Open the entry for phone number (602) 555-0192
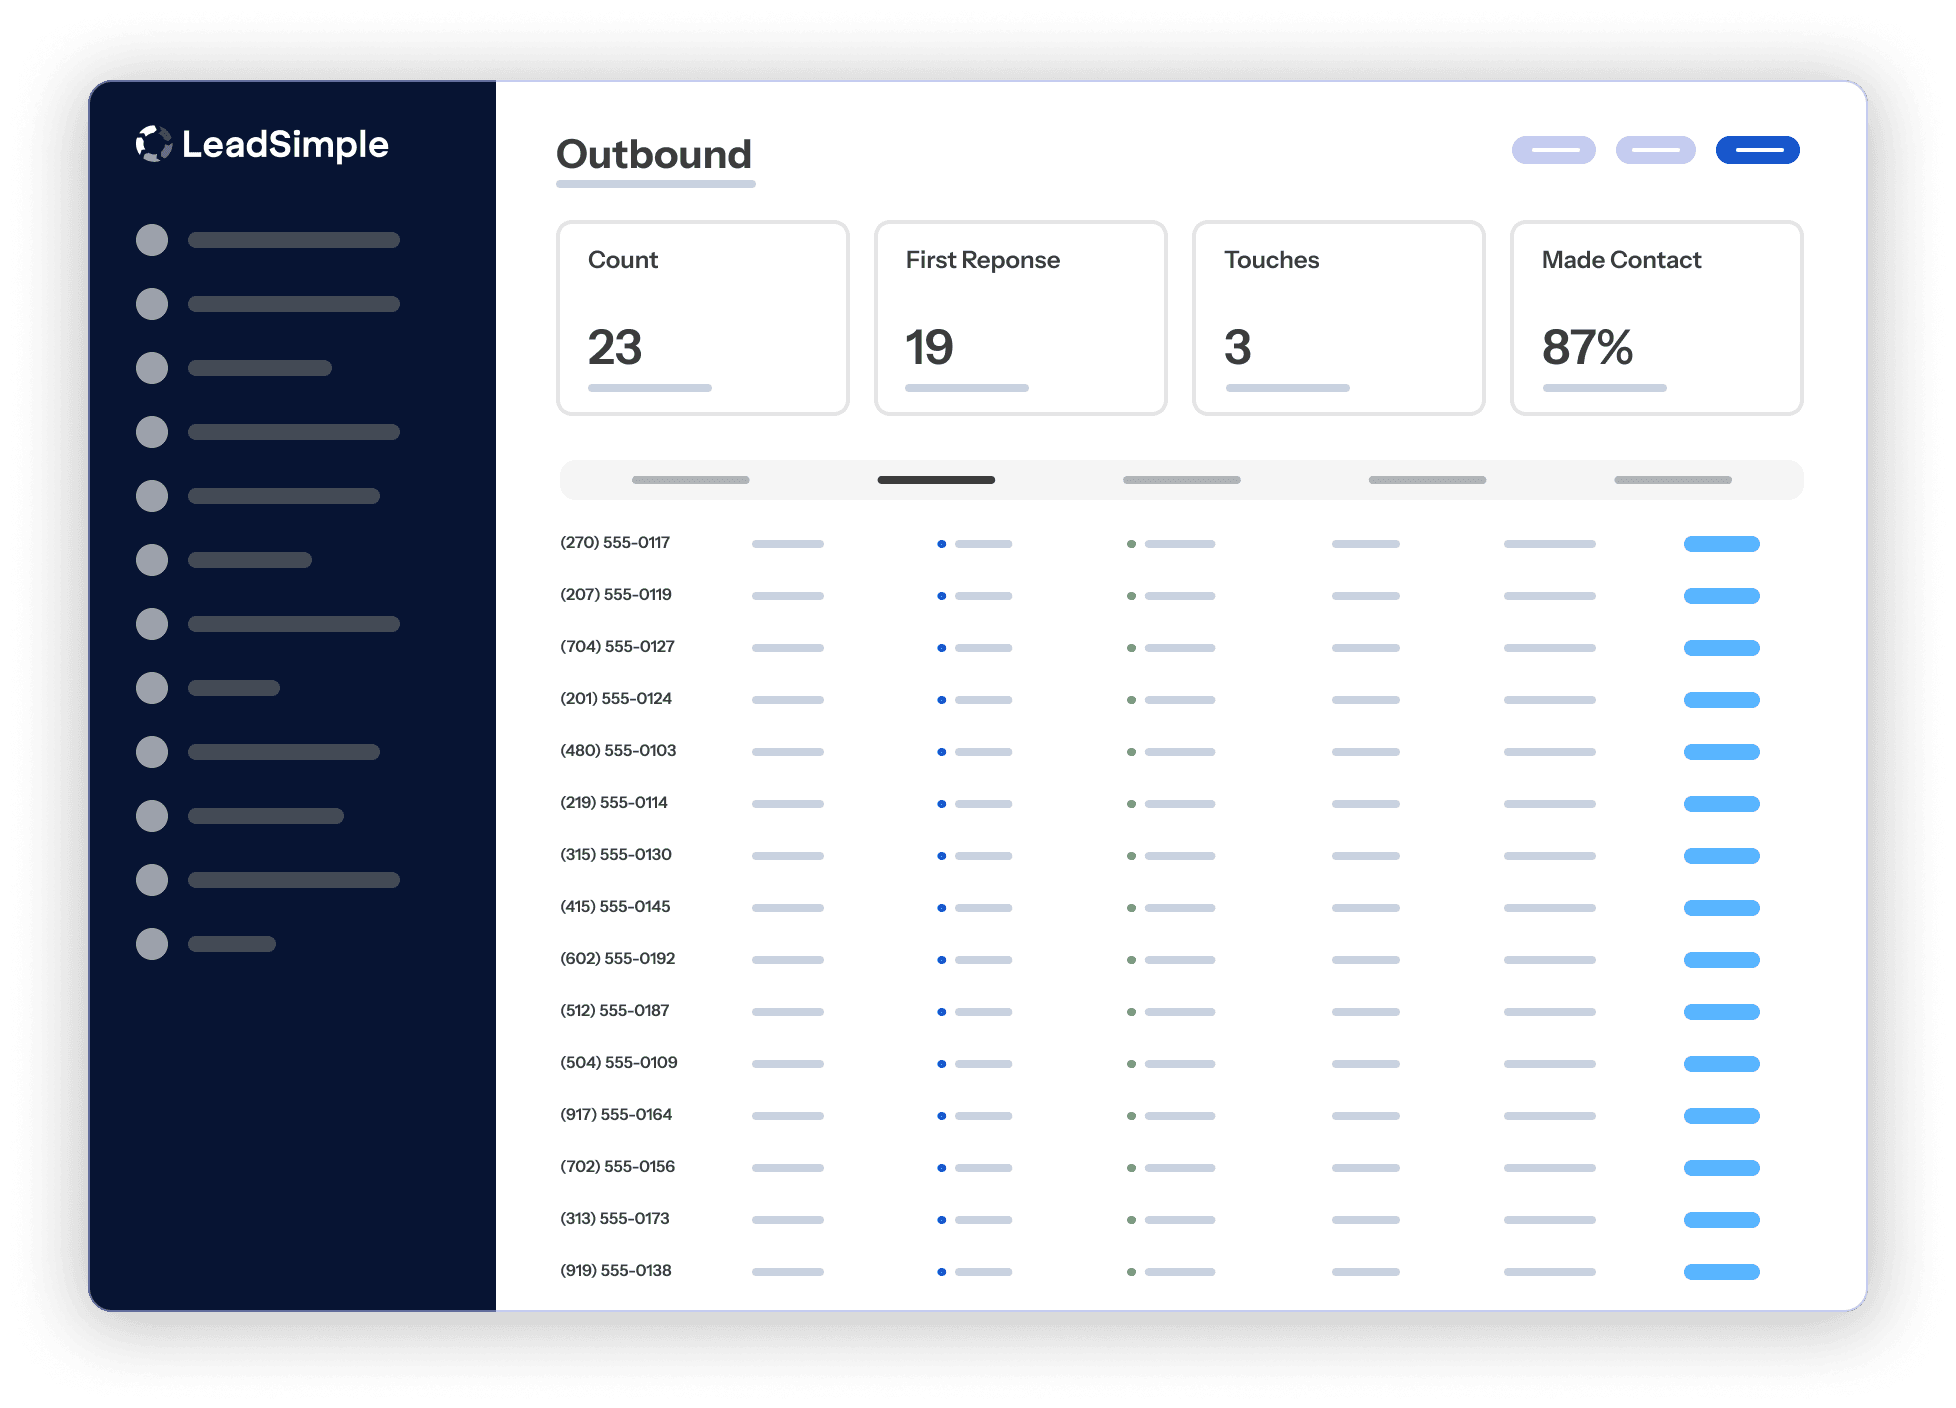Viewport: 1956px width, 1408px height. click(x=617, y=958)
